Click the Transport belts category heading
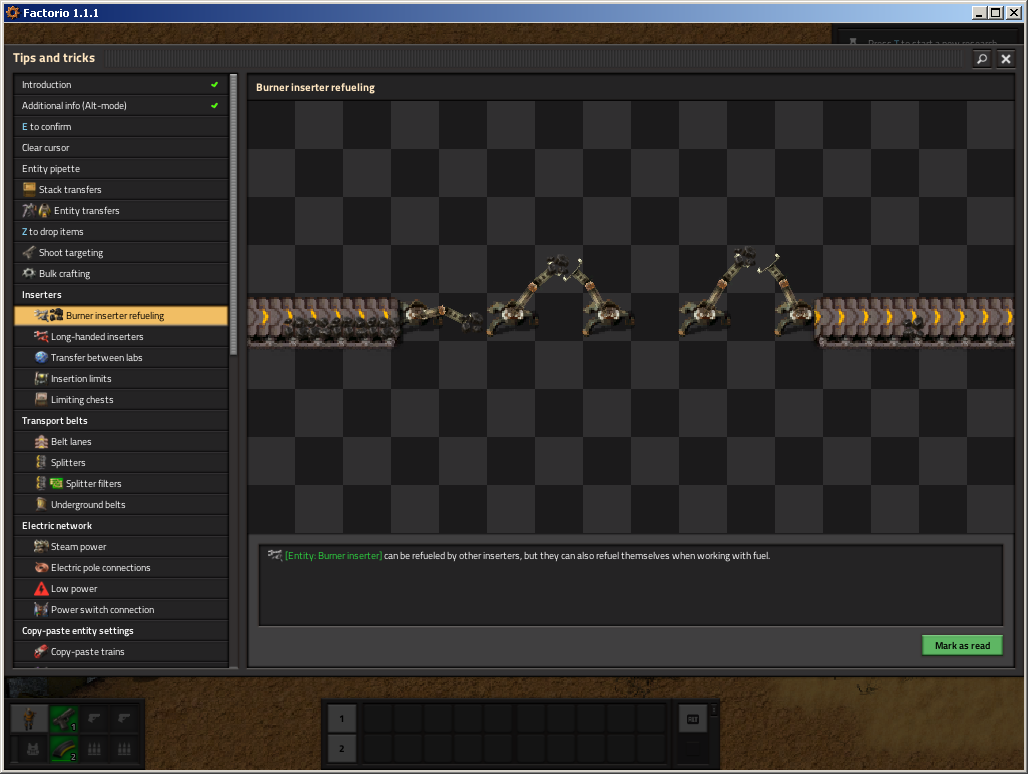 tap(54, 421)
